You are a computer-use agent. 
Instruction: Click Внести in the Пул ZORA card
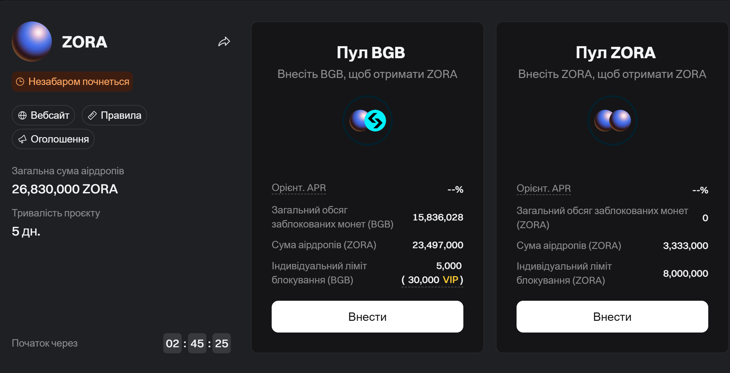pyautogui.click(x=612, y=317)
